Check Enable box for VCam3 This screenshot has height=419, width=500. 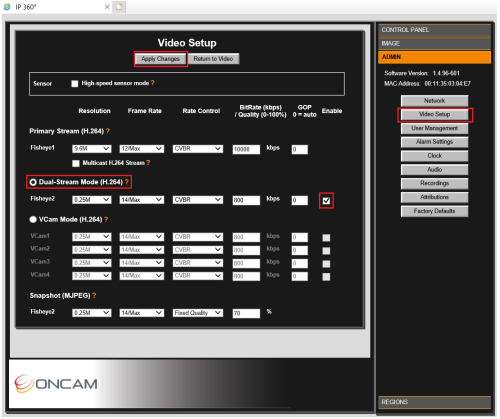pos(326,264)
